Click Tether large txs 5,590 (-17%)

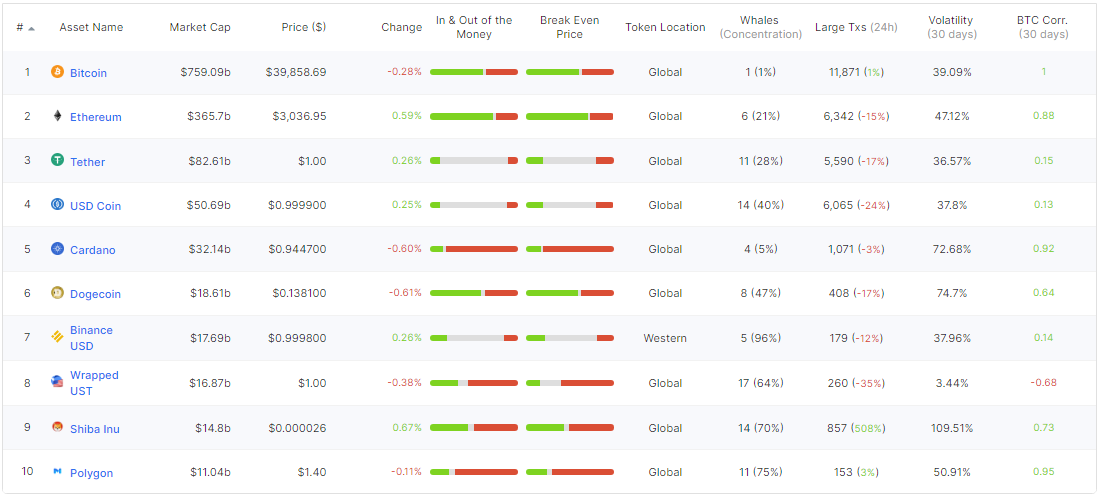point(856,161)
